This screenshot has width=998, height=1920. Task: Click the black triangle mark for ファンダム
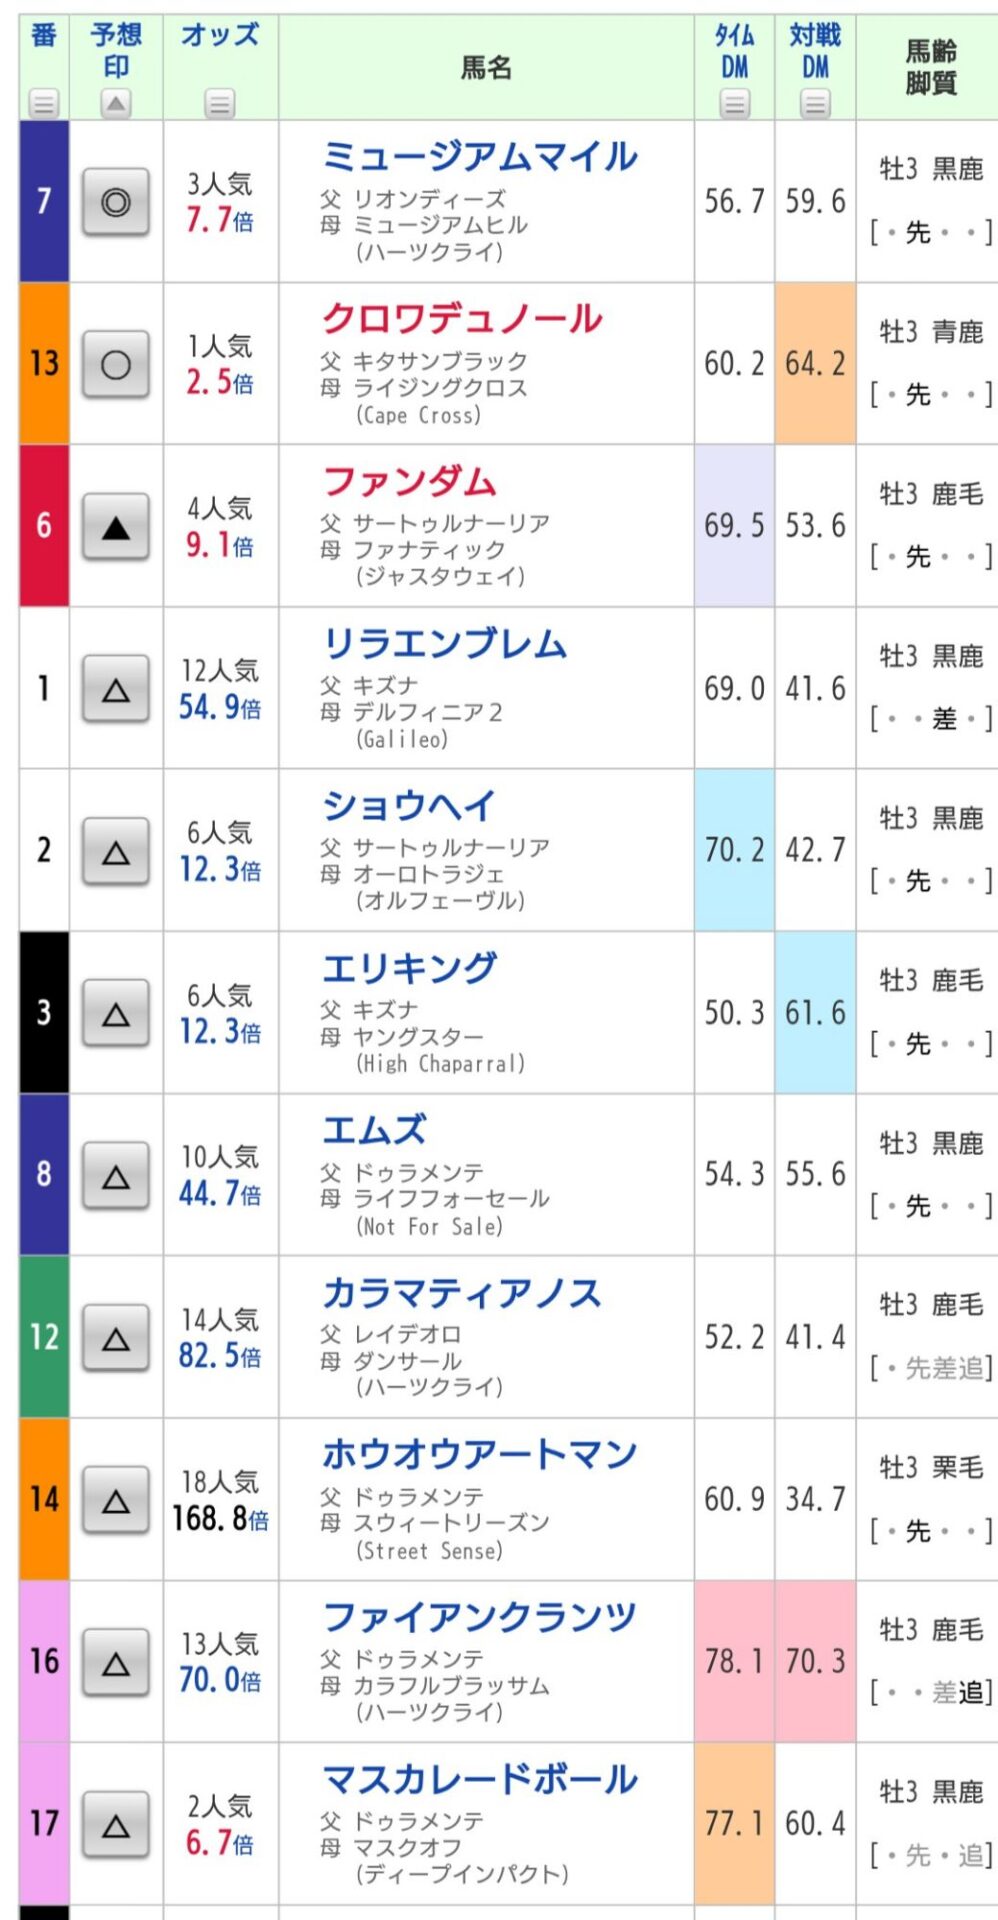point(116,527)
